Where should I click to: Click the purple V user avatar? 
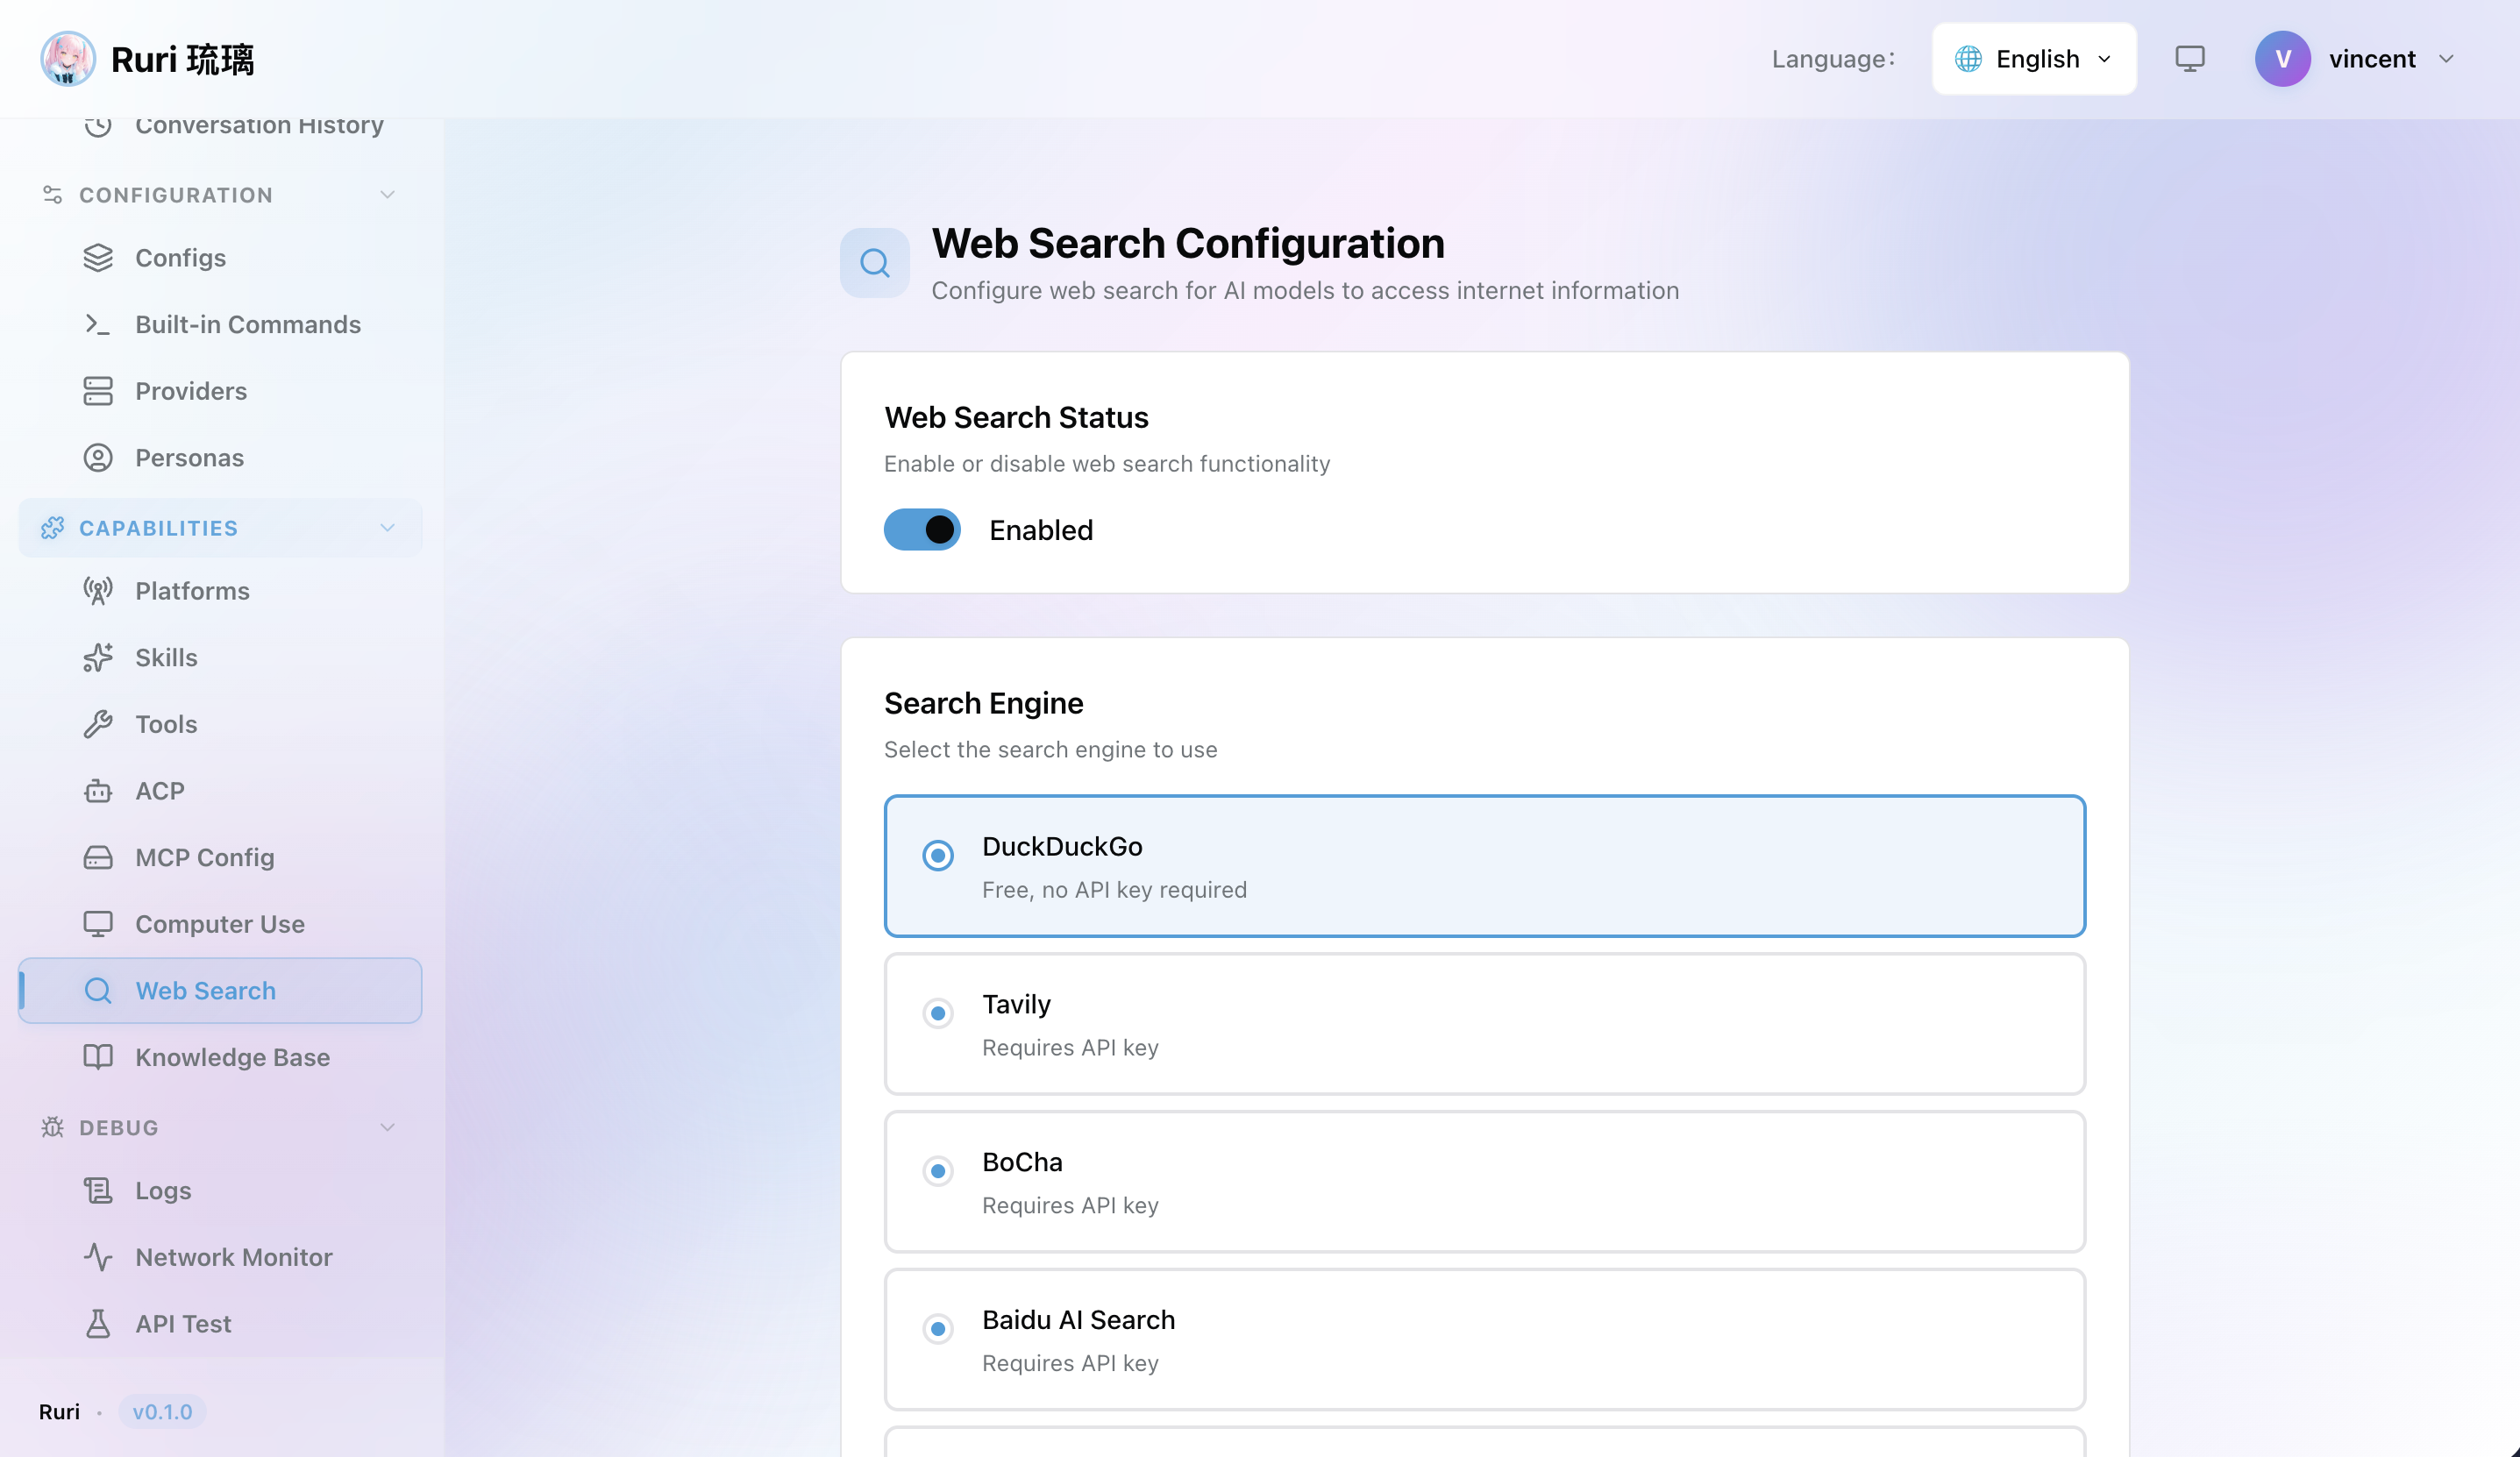coord(2283,59)
